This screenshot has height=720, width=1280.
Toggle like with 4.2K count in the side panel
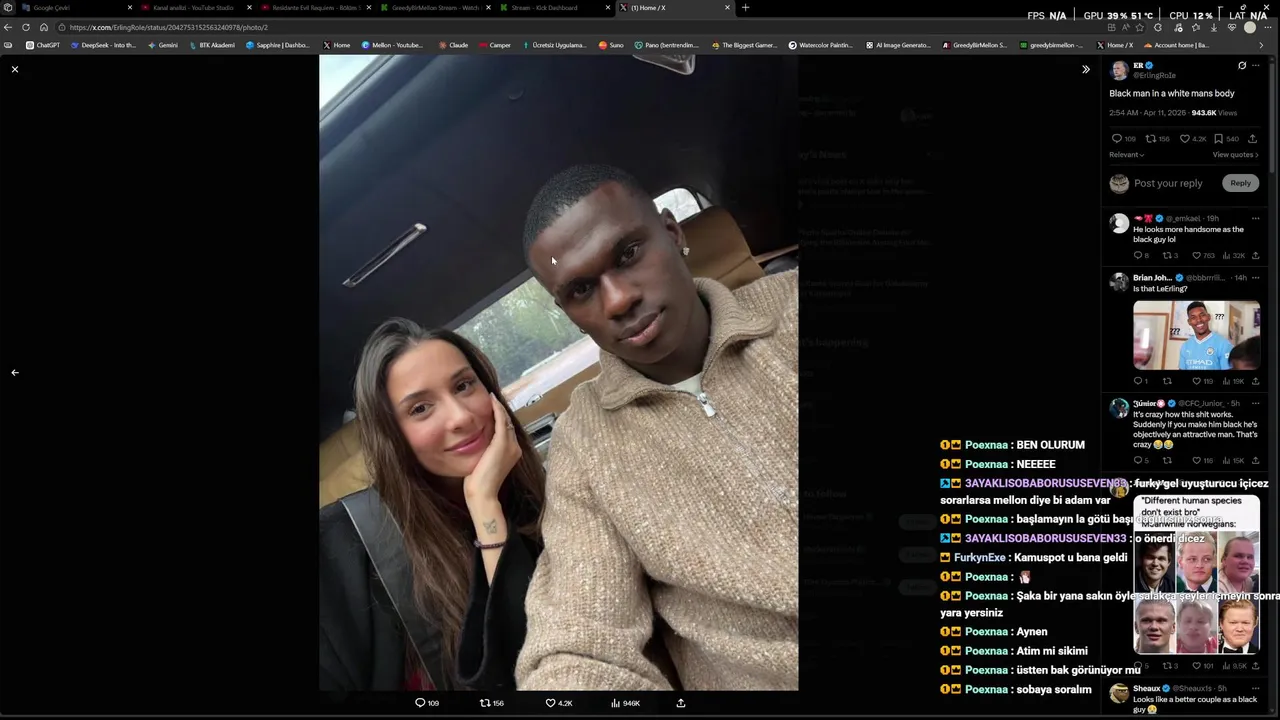coord(1193,139)
